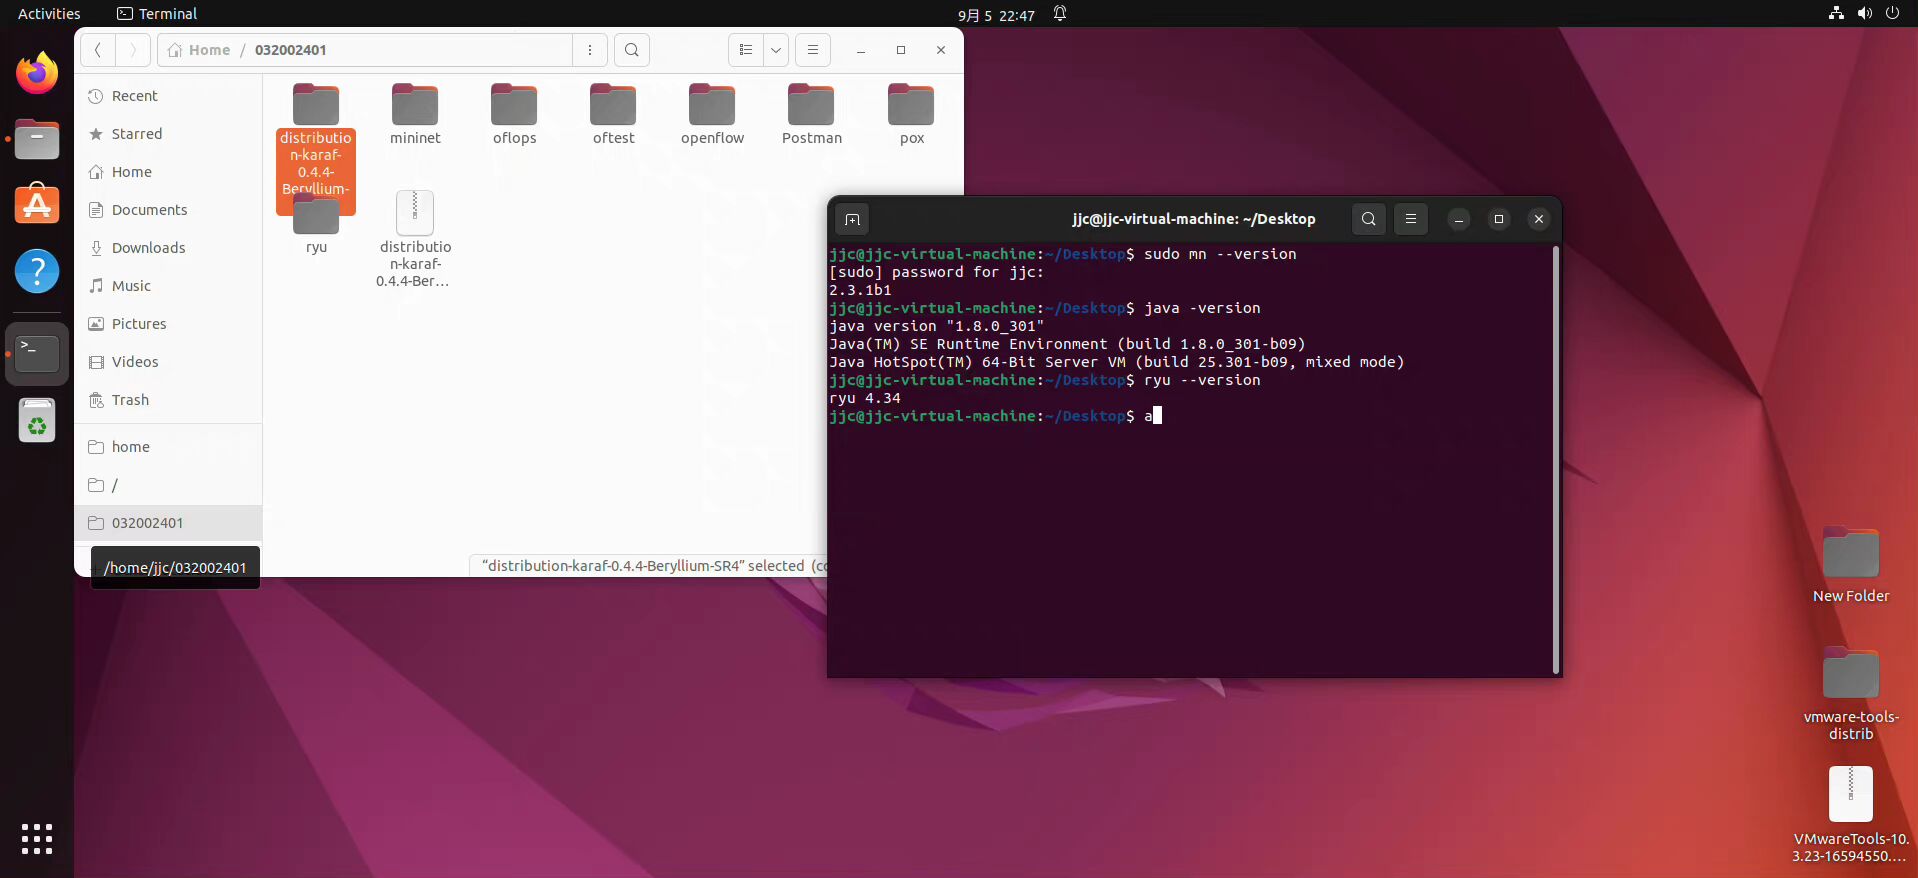Open Music in Files sidebar
This screenshot has height=878, width=1918.
(168, 286)
